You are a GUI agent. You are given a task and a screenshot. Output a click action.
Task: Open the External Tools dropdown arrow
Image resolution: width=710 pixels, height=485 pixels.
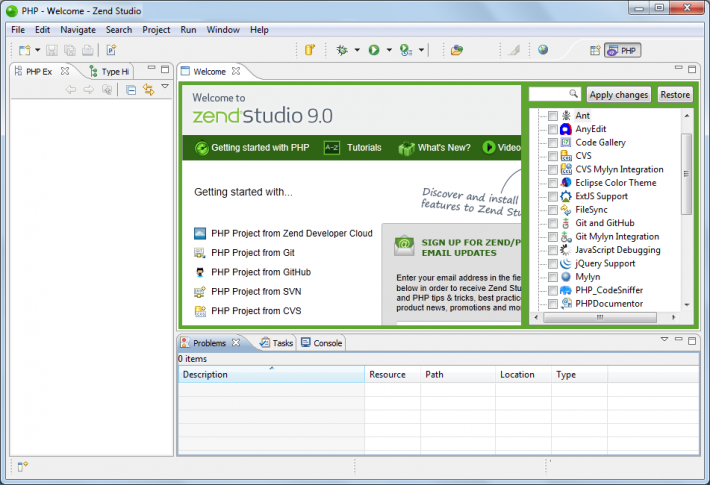(x=421, y=50)
